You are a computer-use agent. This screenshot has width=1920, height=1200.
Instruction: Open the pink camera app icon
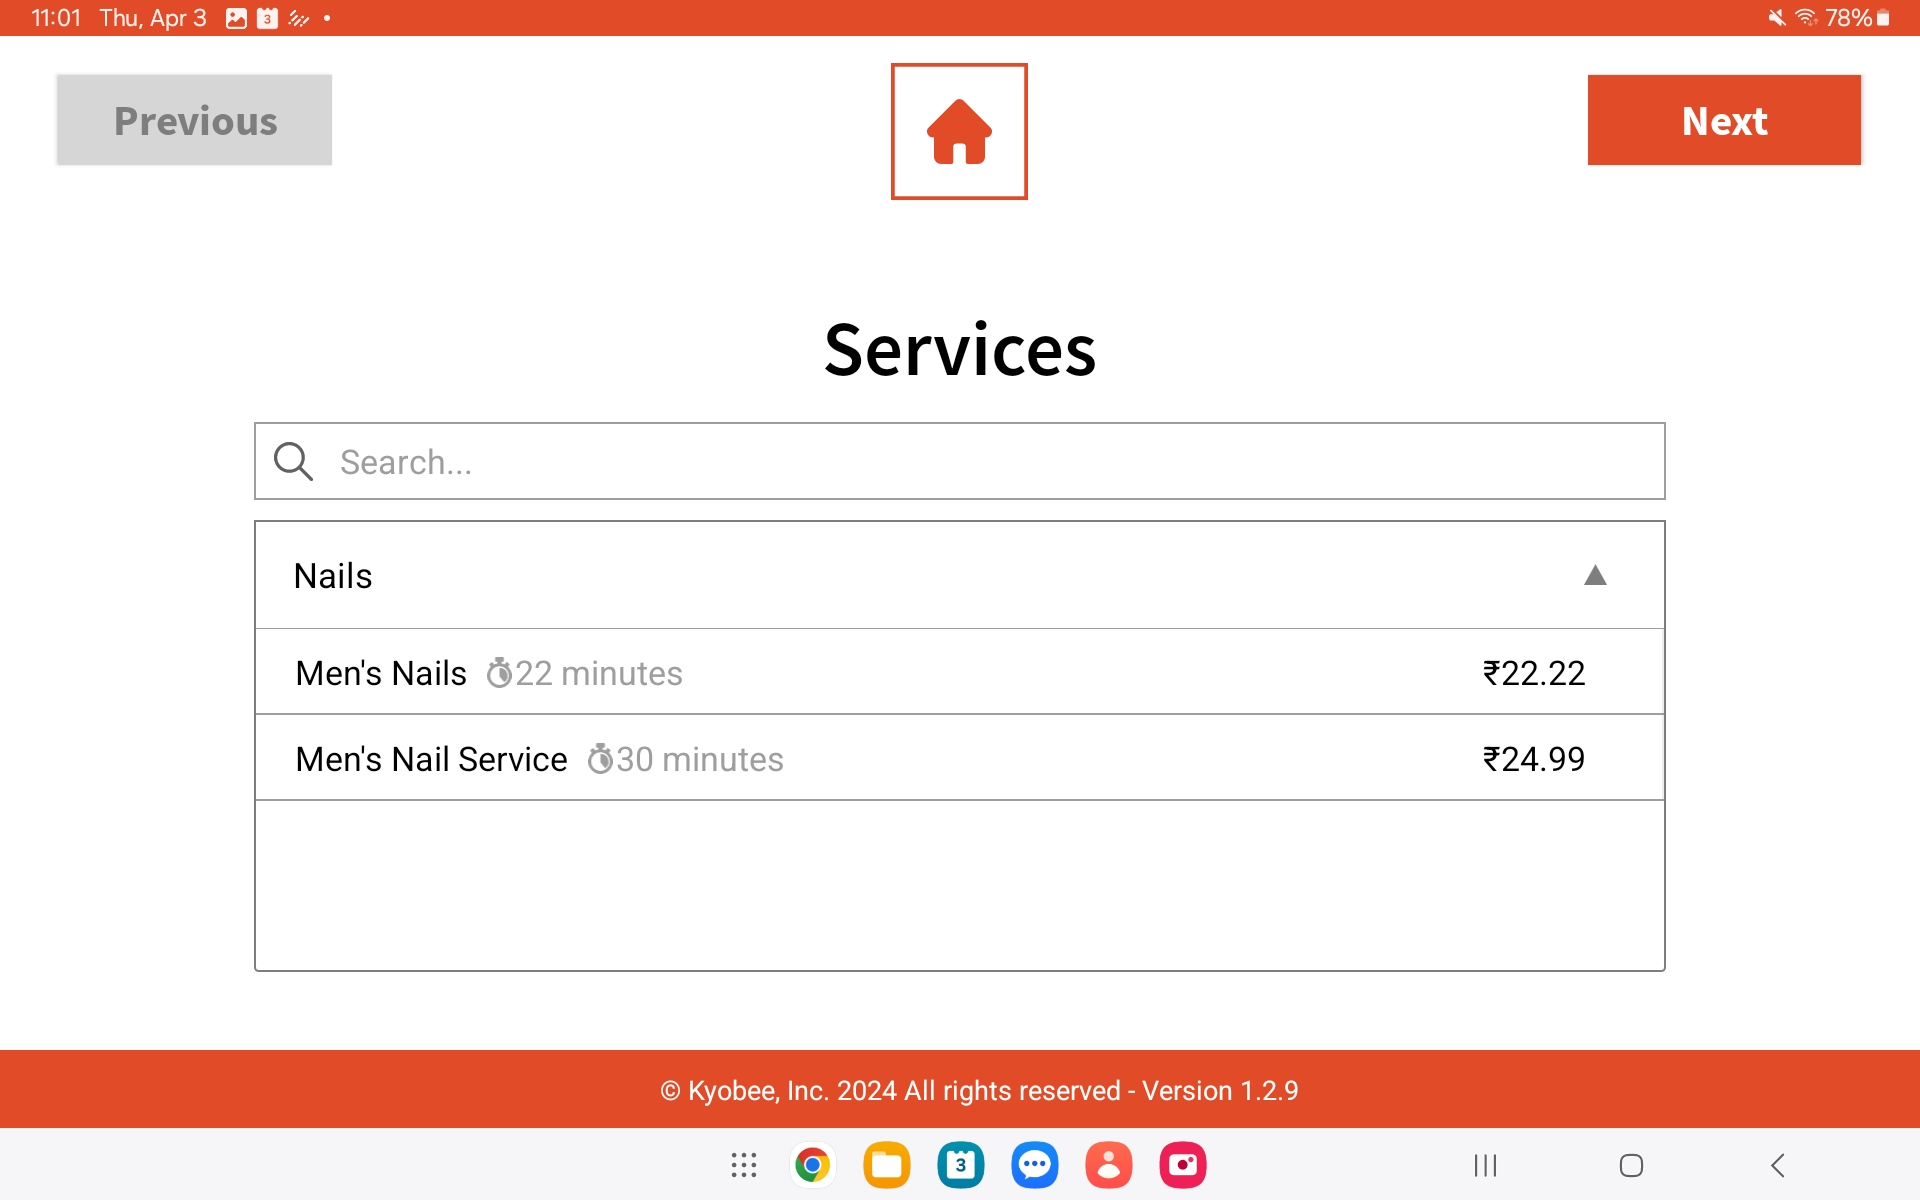click(1182, 1165)
